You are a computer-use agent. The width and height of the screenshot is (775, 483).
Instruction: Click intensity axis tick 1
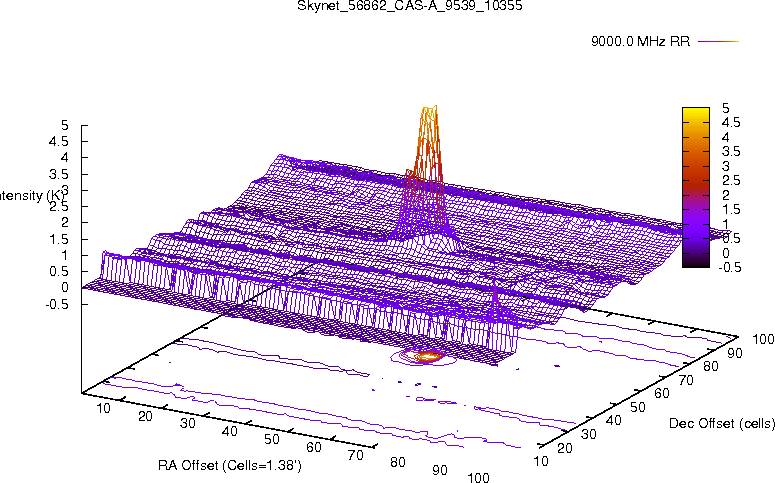(x=64, y=255)
